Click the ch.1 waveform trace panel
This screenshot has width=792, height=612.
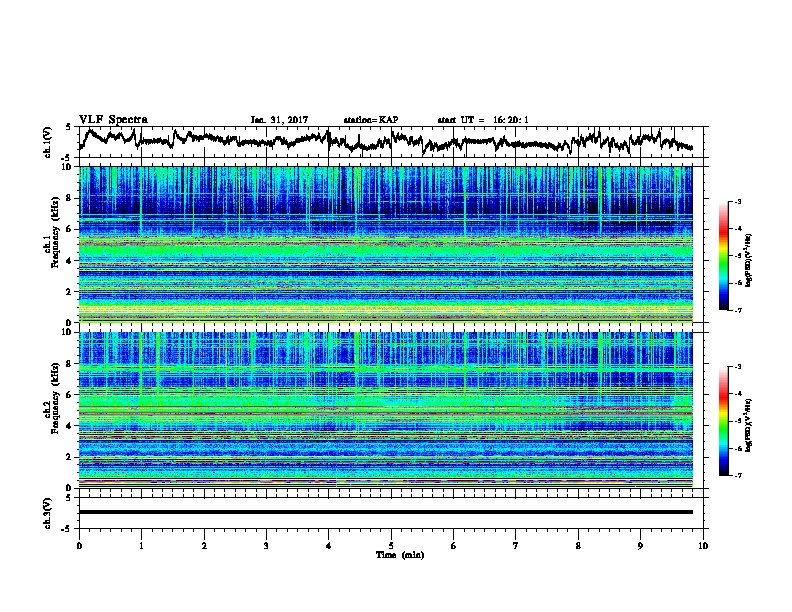390,142
